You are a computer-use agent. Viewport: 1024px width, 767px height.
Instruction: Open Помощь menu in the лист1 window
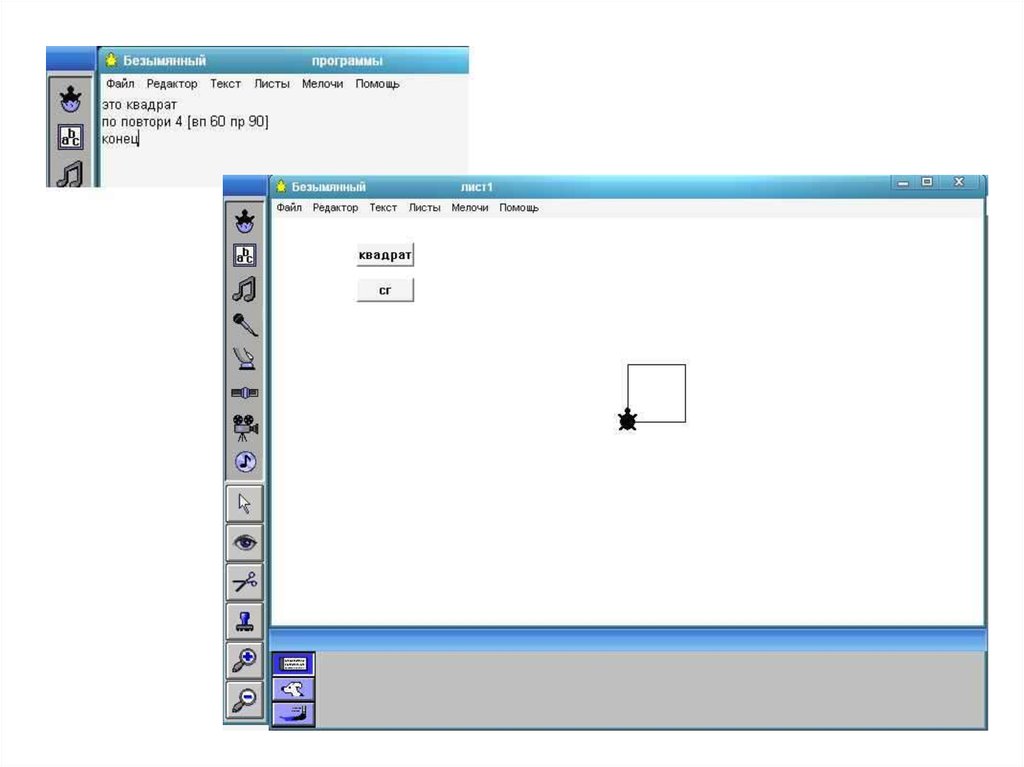[519, 208]
